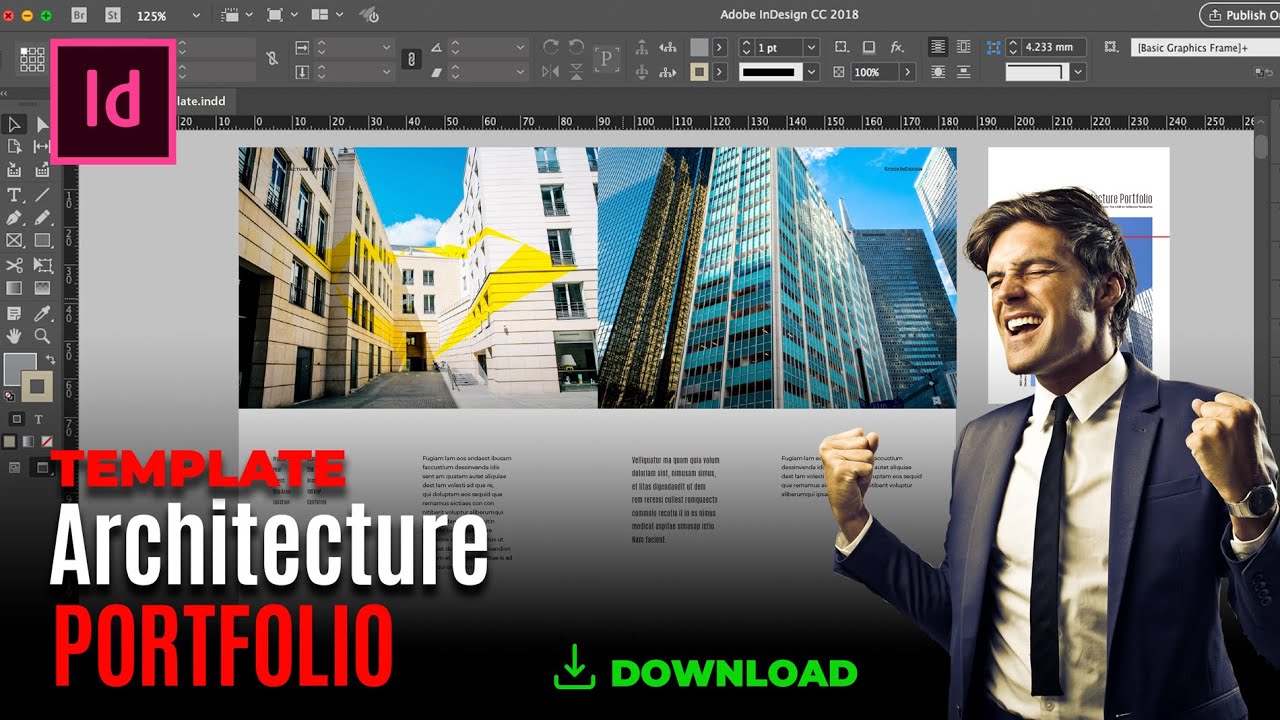This screenshot has height=720, width=1280.
Task: Open the view options dropdown
Action: (247, 15)
